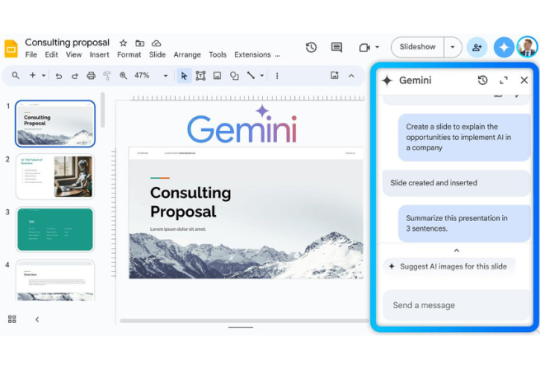Open the Slide menu
Image resolution: width=540 pixels, height=370 pixels.
point(157,55)
